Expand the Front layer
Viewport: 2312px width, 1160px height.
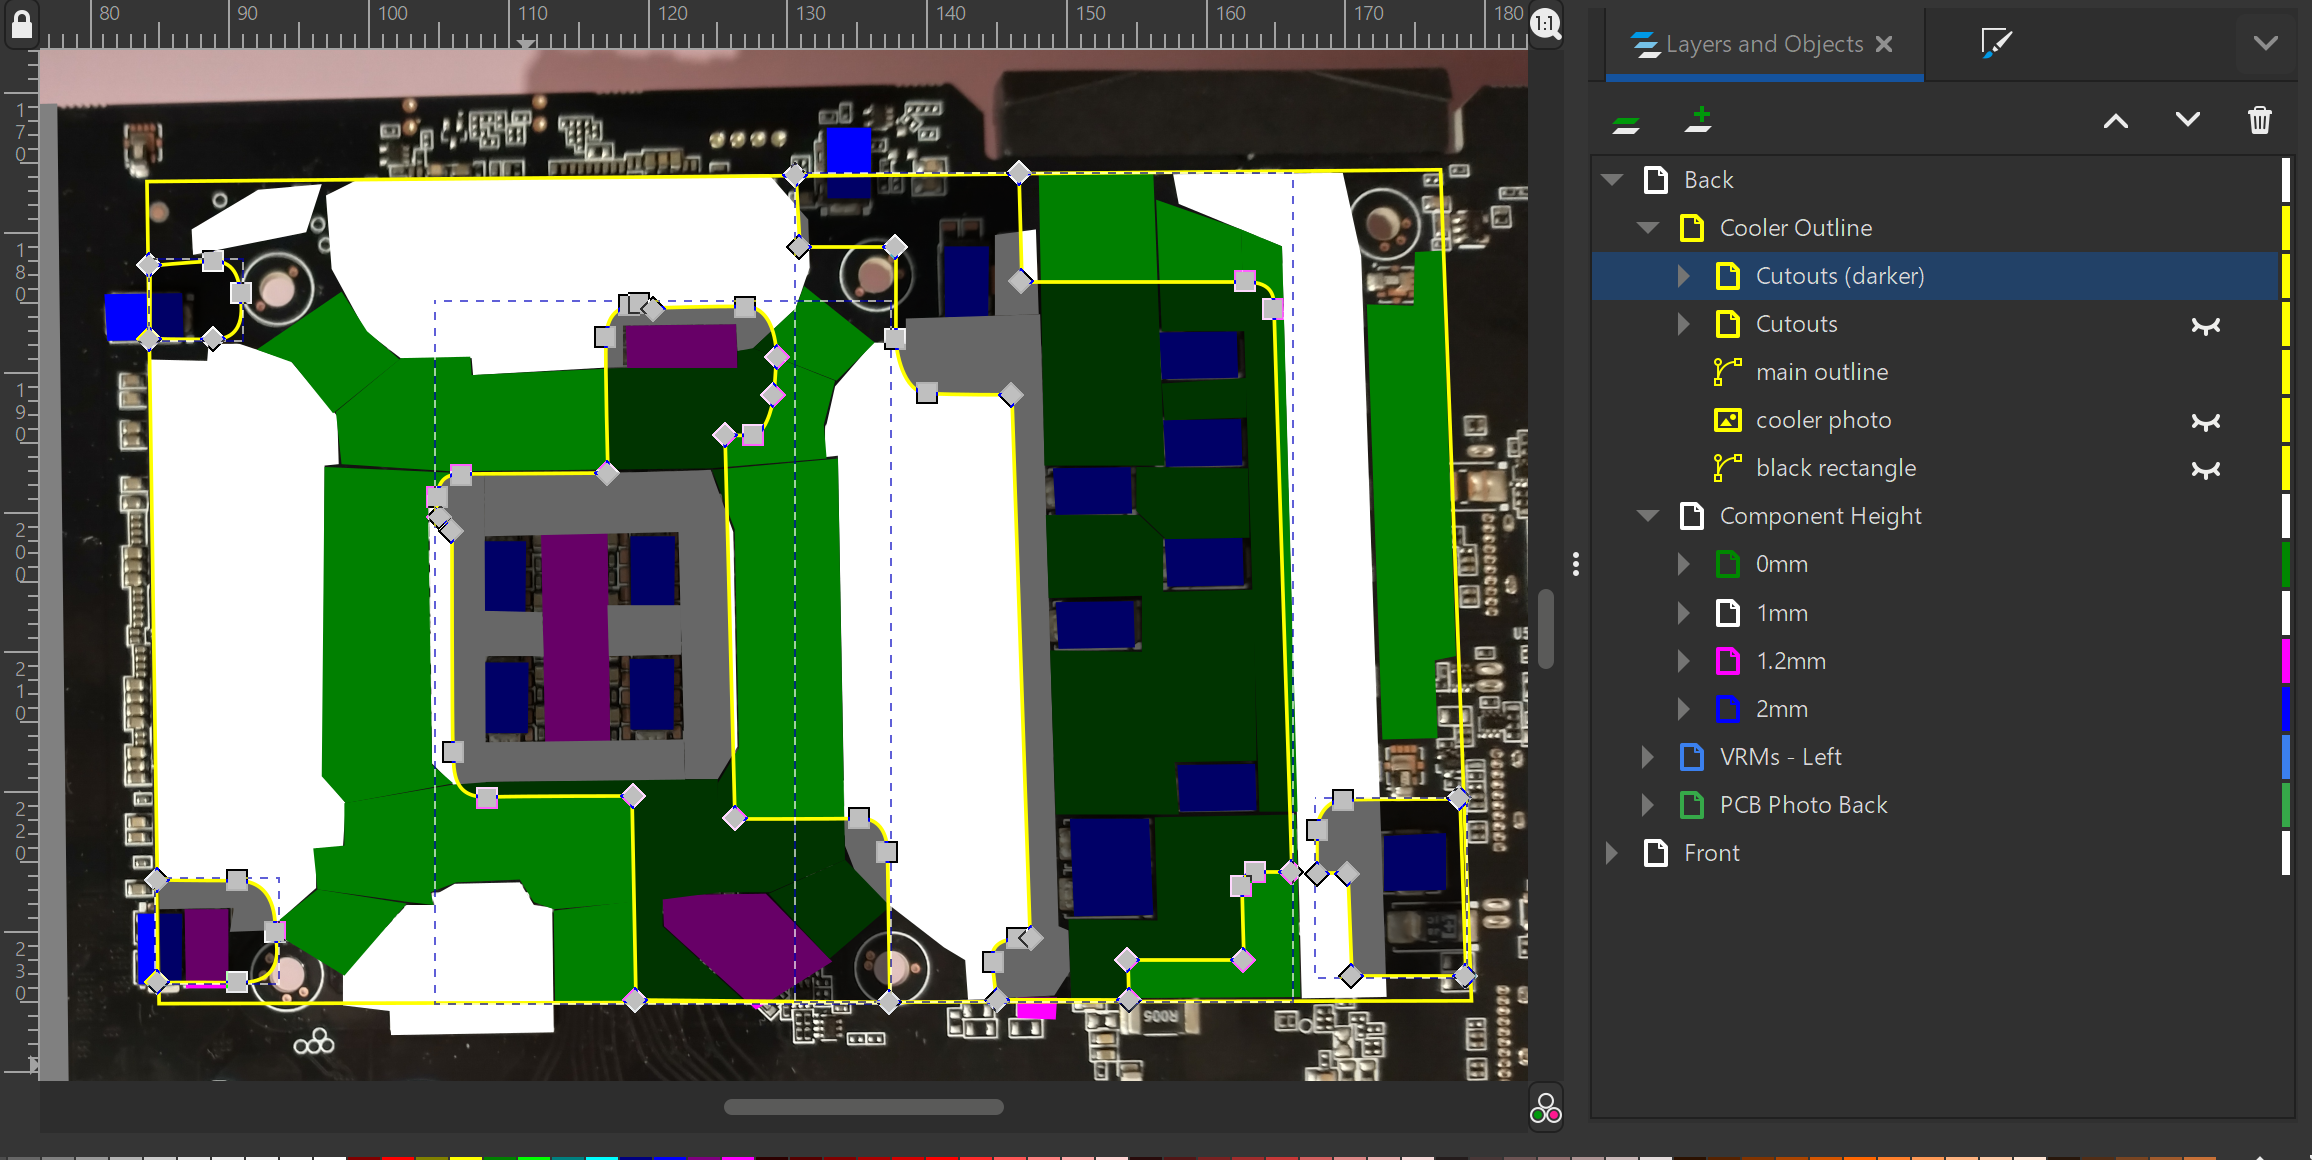tap(1612, 853)
